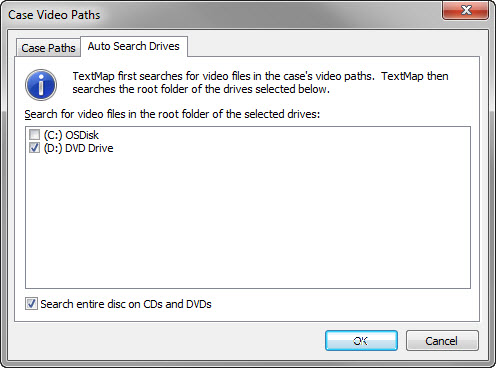
Task: Enable the (C:) OSDisk checkbox
Action: pyautogui.click(x=34, y=135)
